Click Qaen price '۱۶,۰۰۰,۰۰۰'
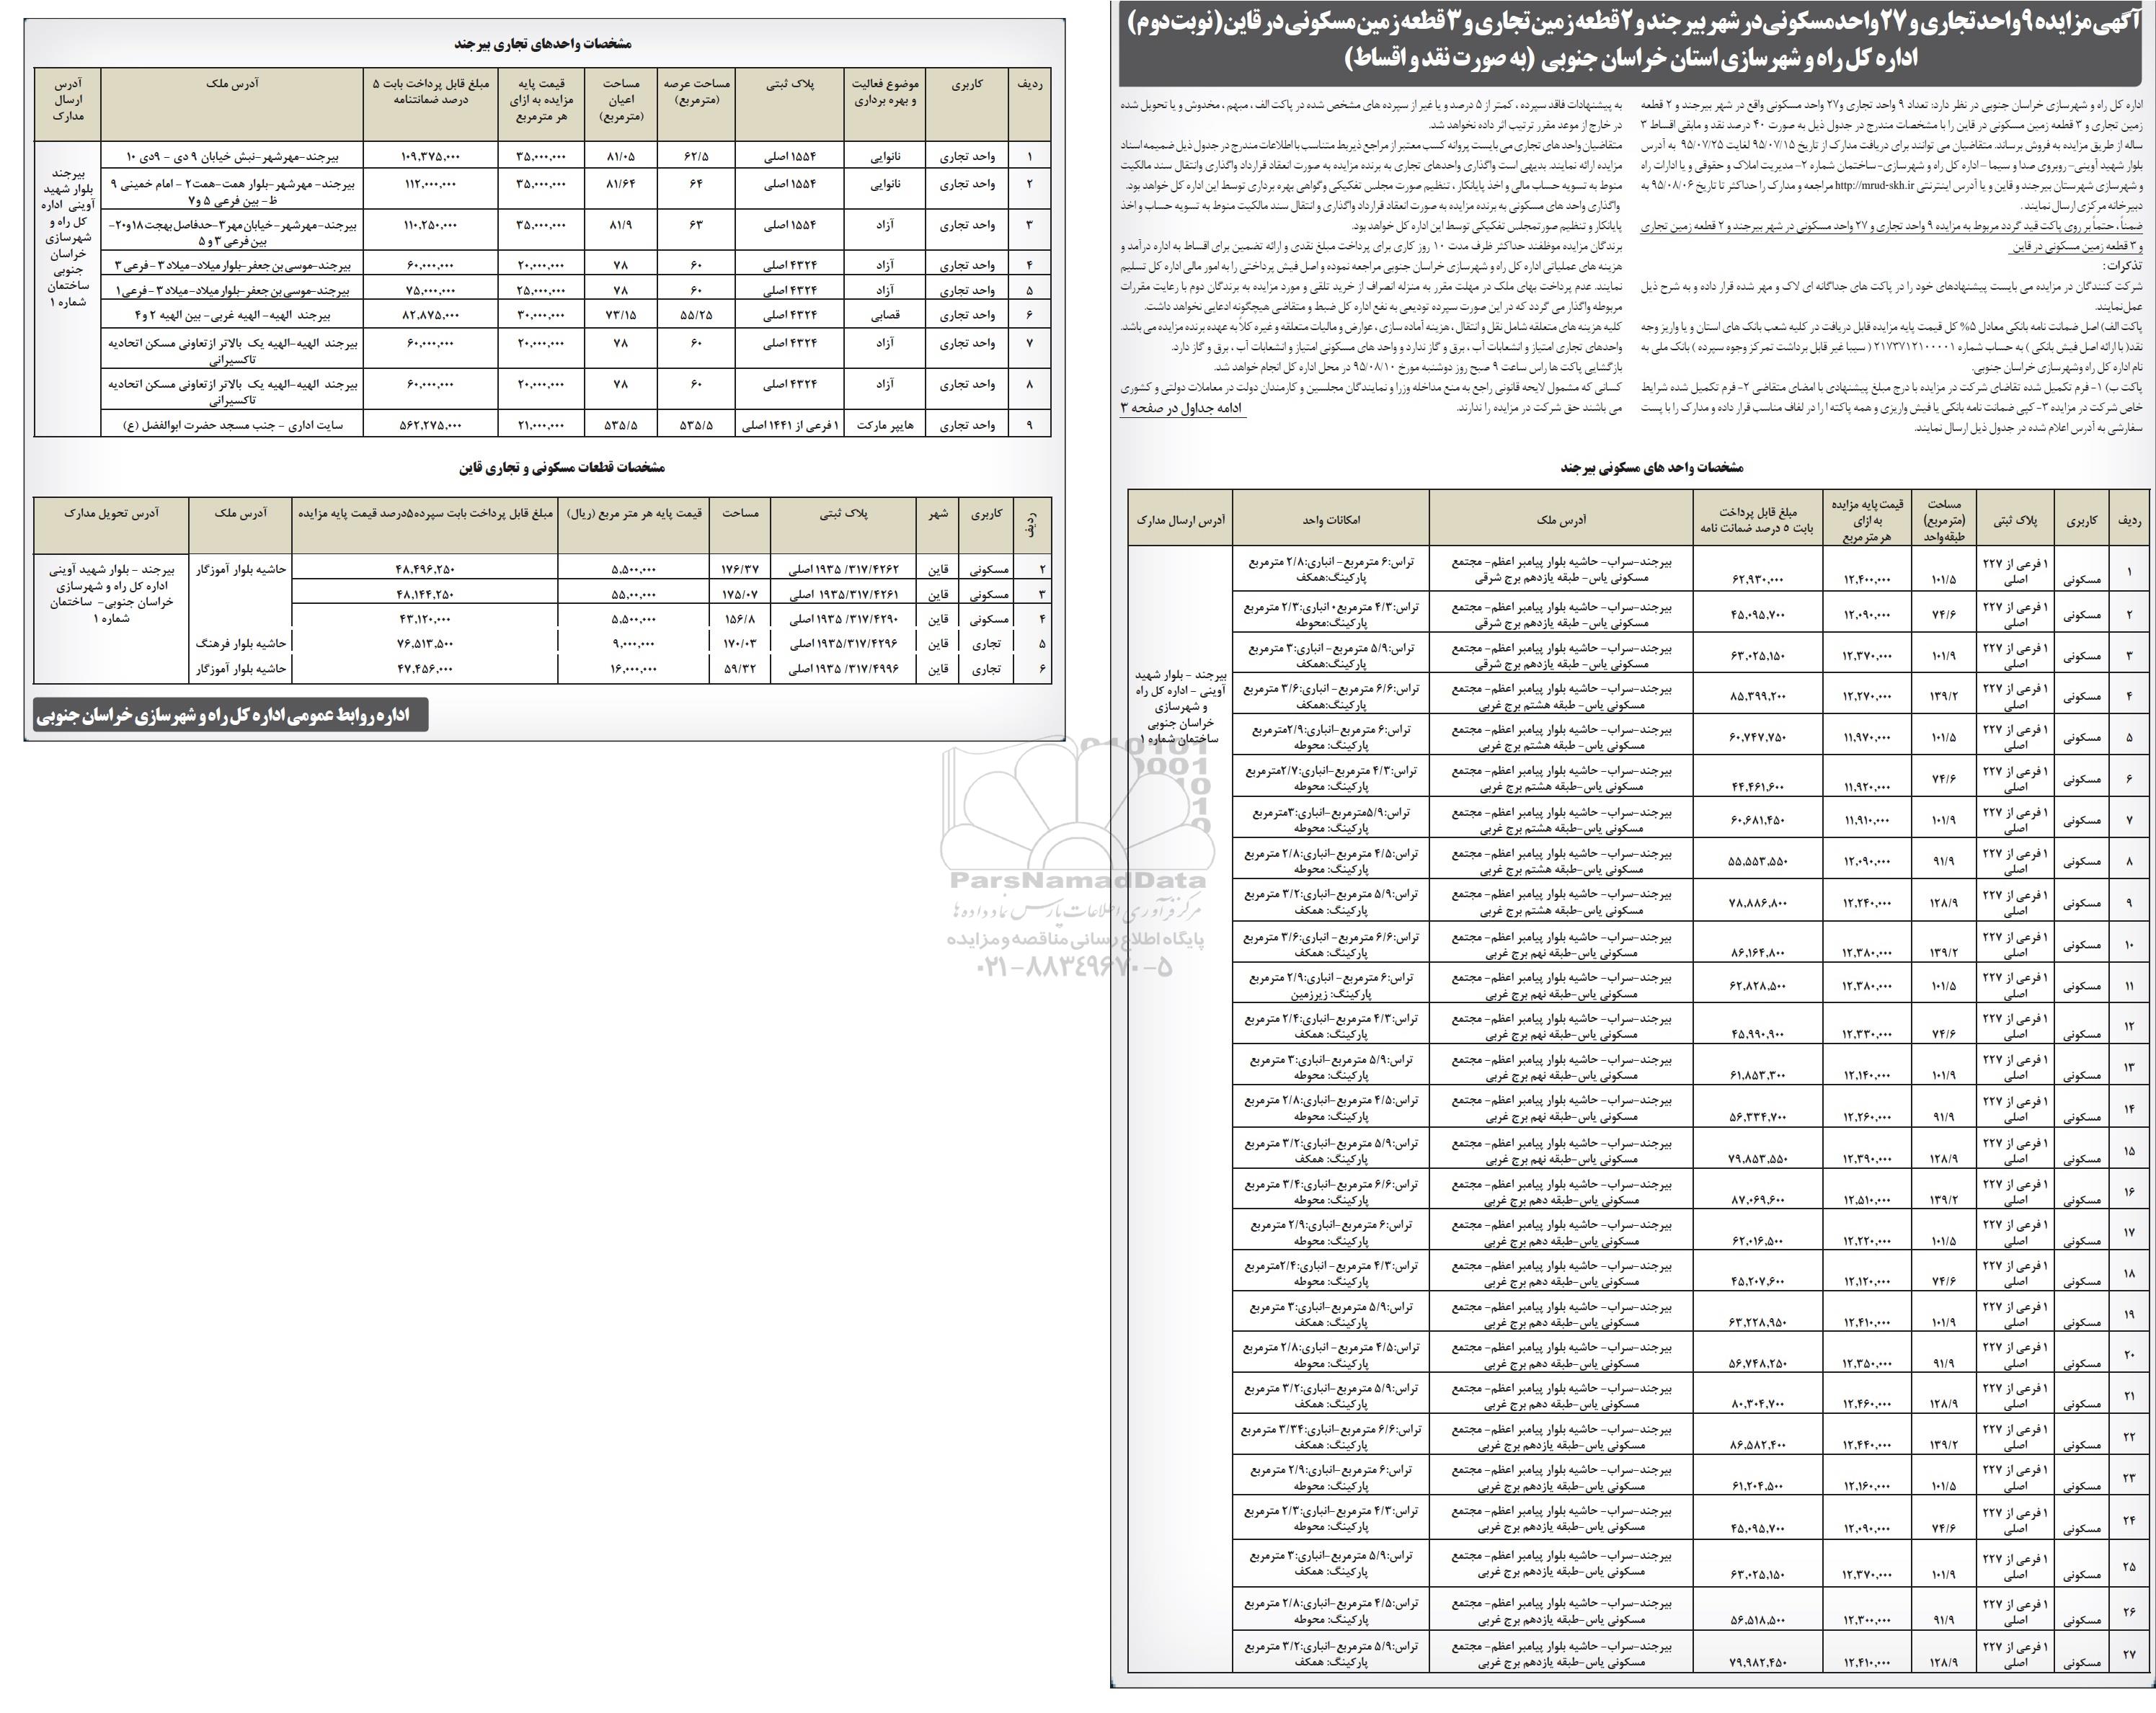Viewport: 2156px width, 1713px height. pos(633,669)
